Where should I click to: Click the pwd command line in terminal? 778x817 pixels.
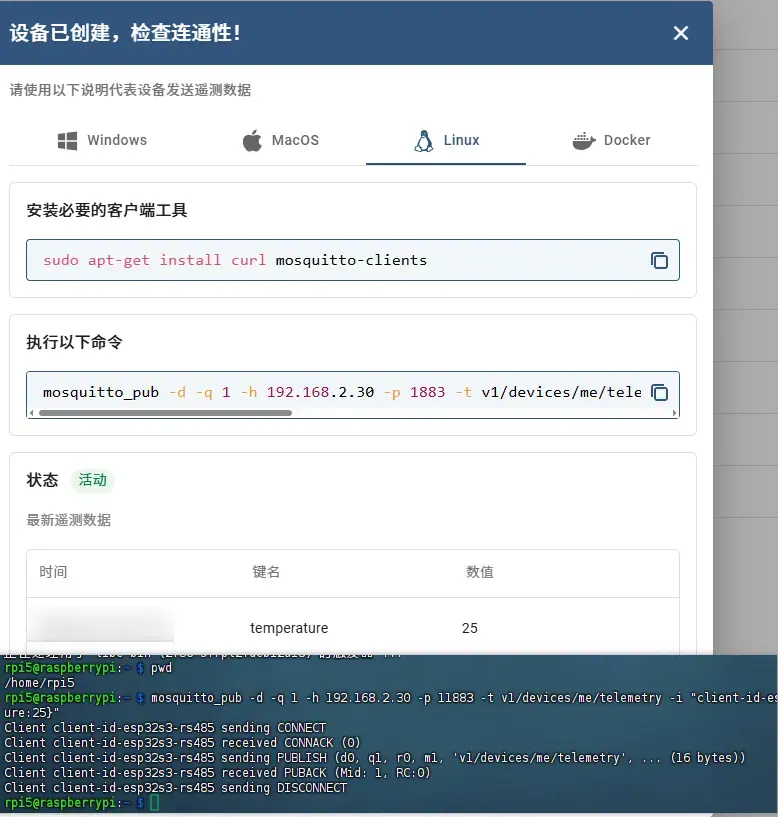[x=88, y=668]
